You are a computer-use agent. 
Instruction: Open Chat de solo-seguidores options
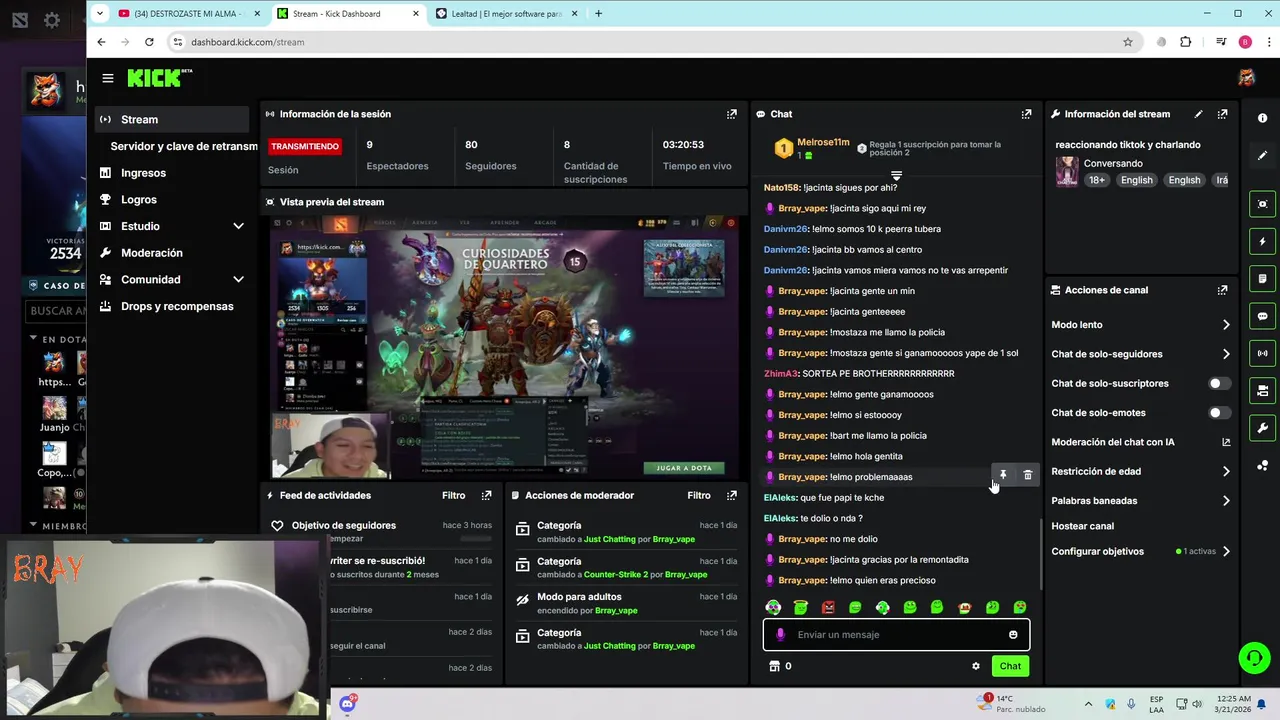coord(1141,354)
